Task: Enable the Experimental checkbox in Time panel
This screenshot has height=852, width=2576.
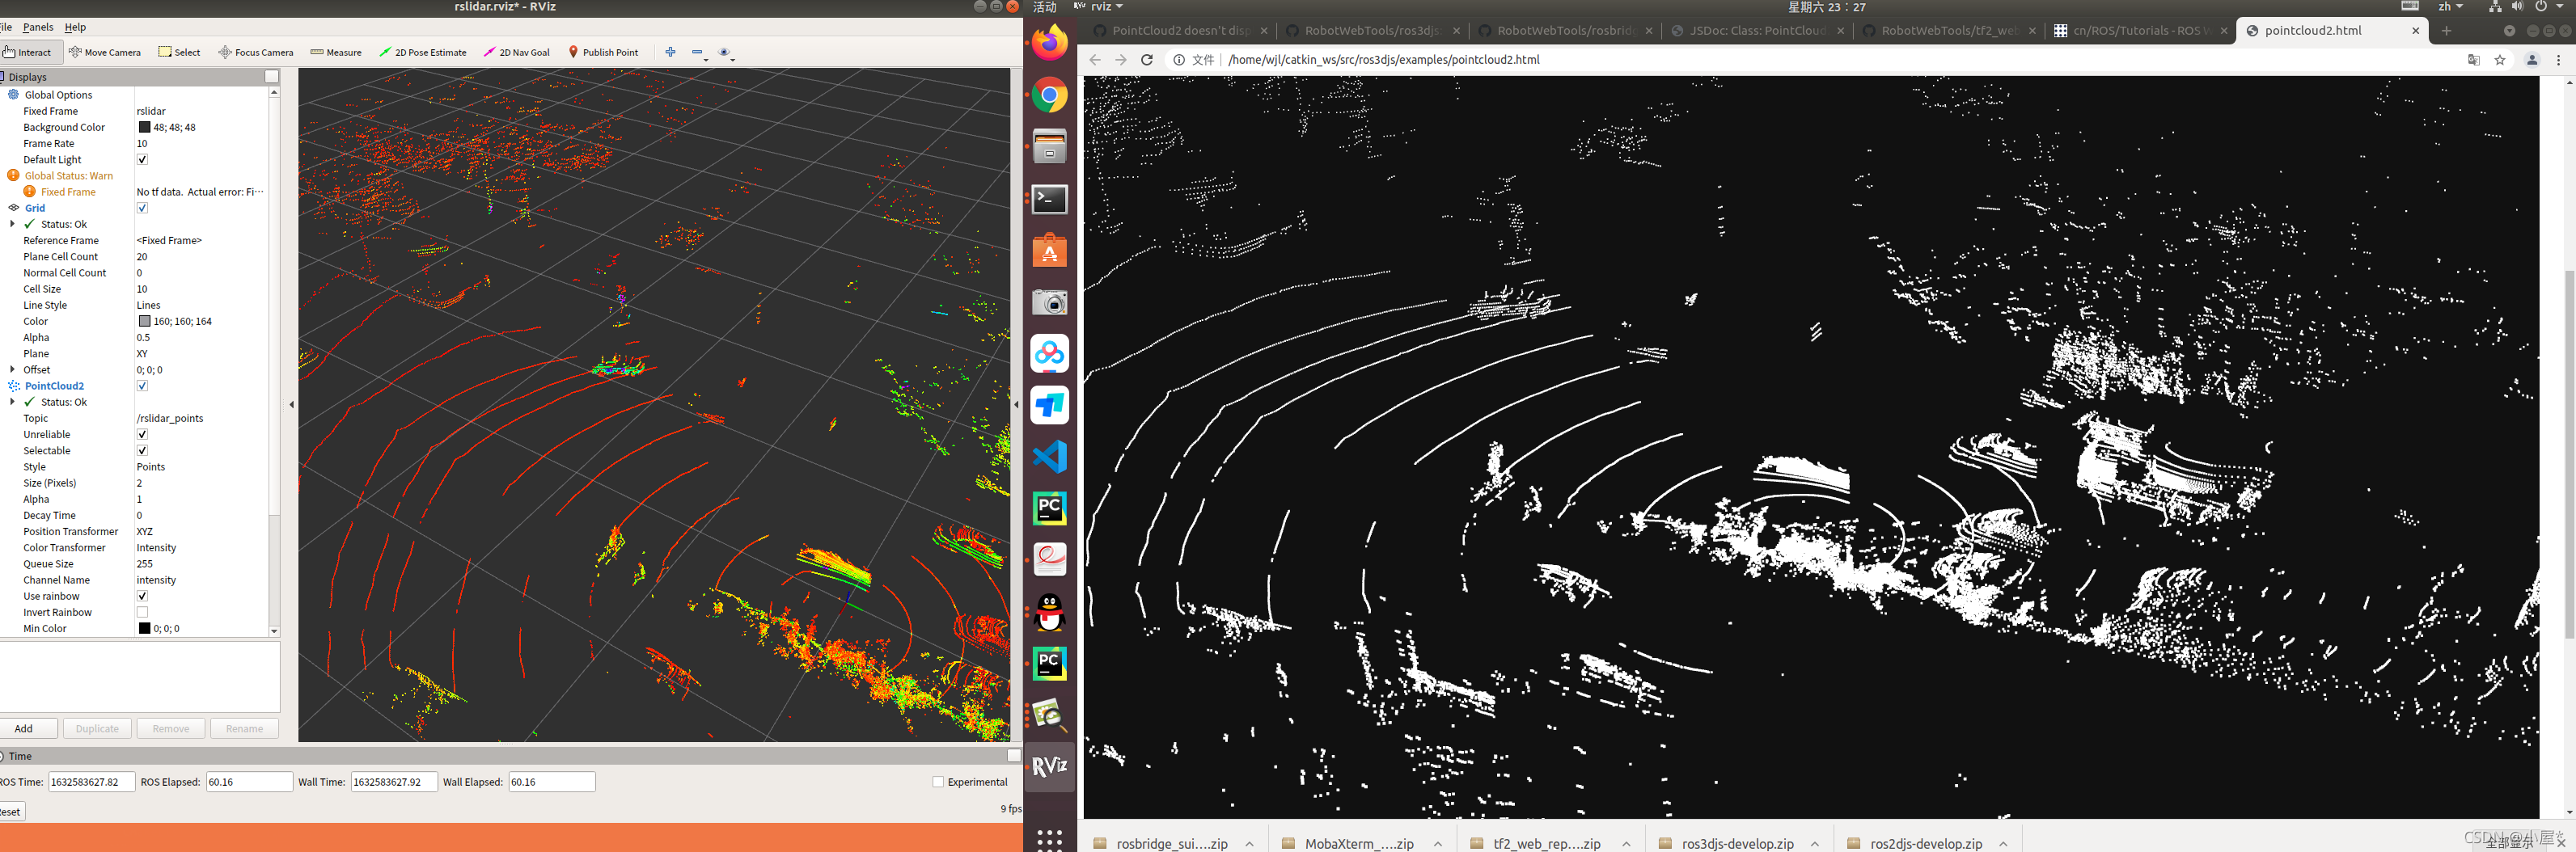Action: [x=938, y=782]
